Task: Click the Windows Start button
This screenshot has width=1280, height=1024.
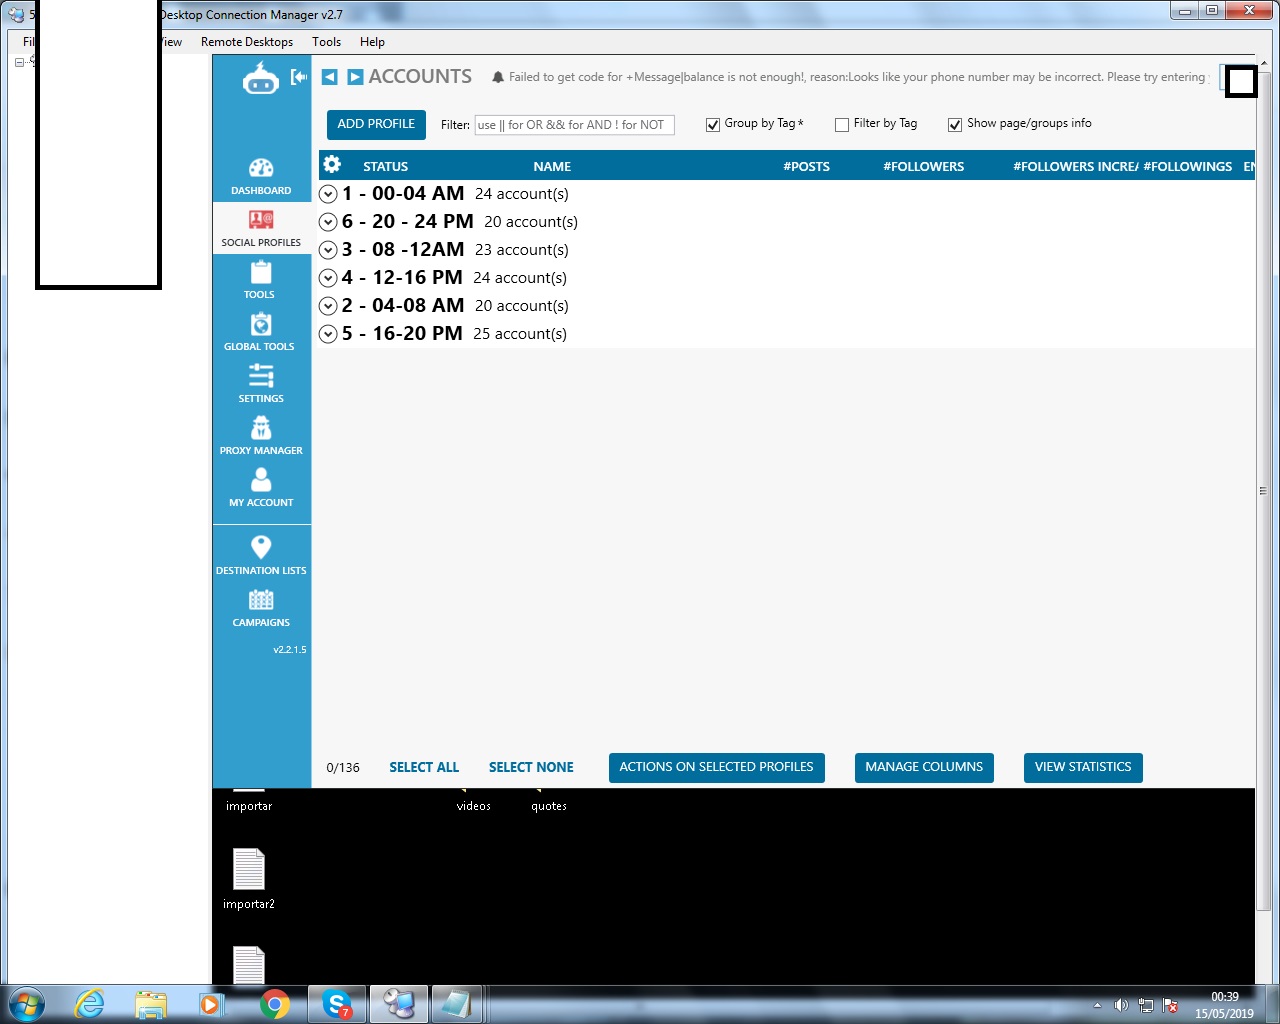Action: tap(27, 1004)
